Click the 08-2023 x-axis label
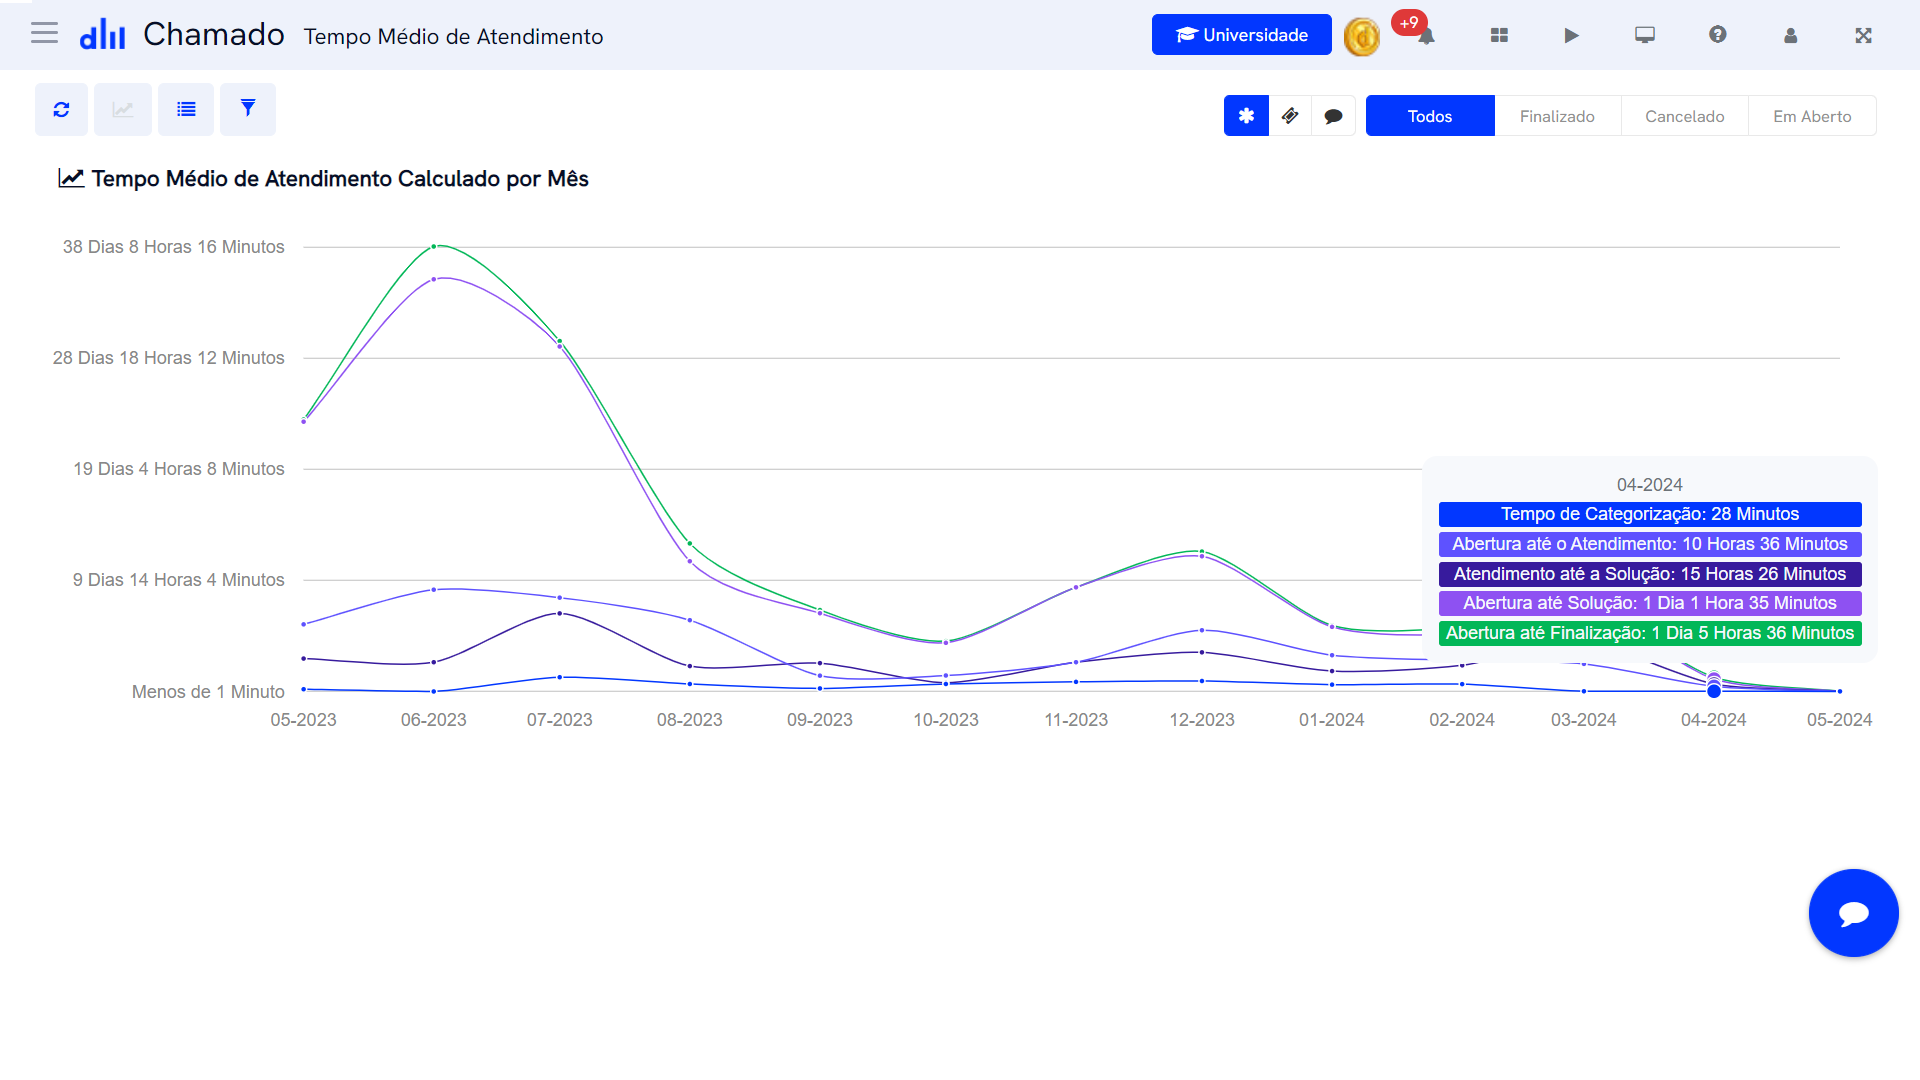 689,720
